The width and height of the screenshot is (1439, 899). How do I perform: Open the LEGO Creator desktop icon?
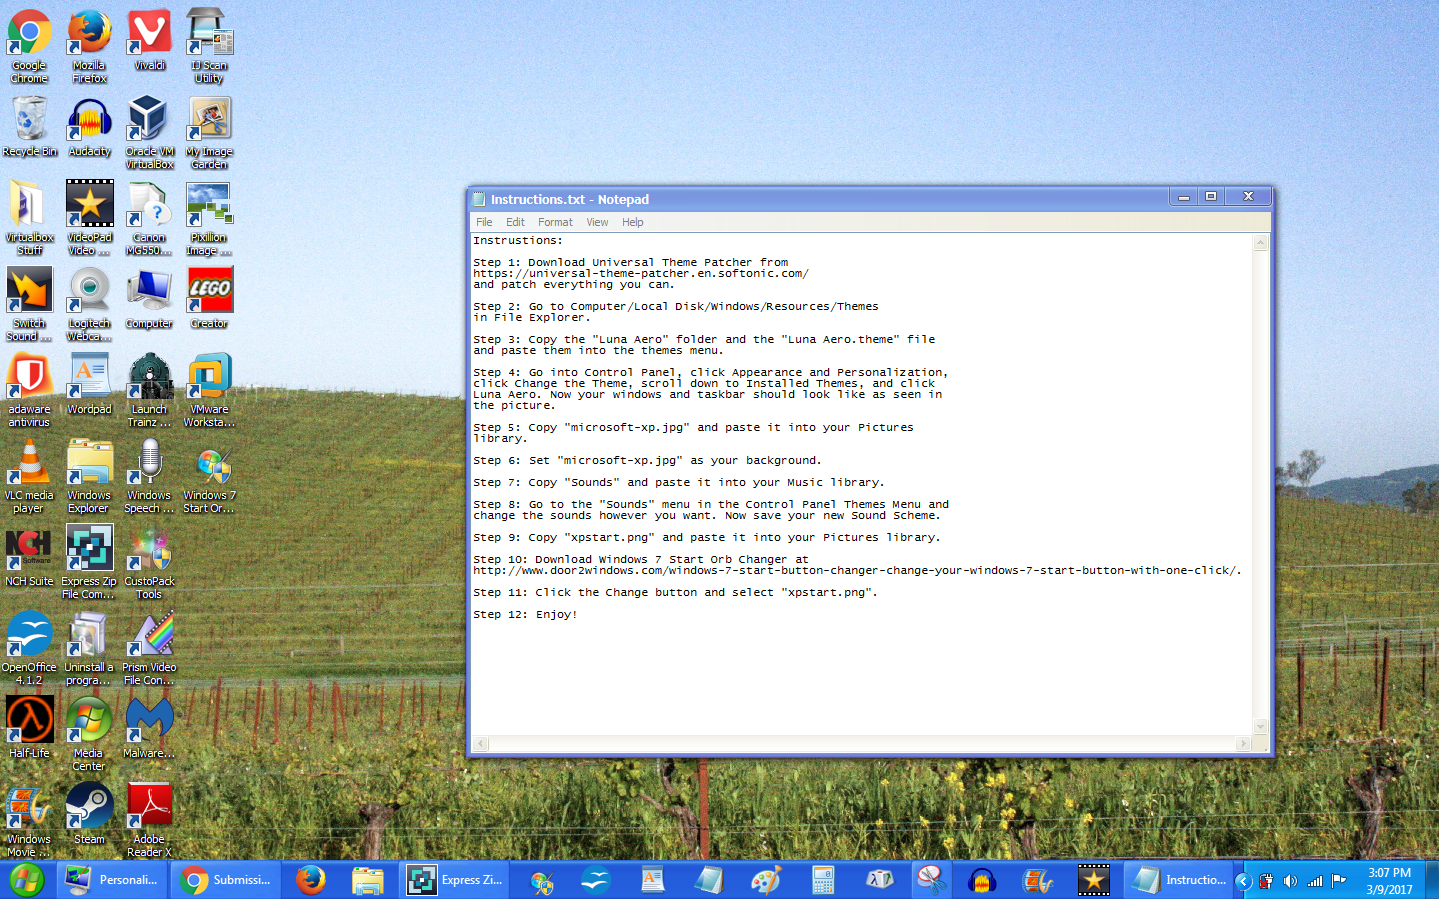[209, 298]
